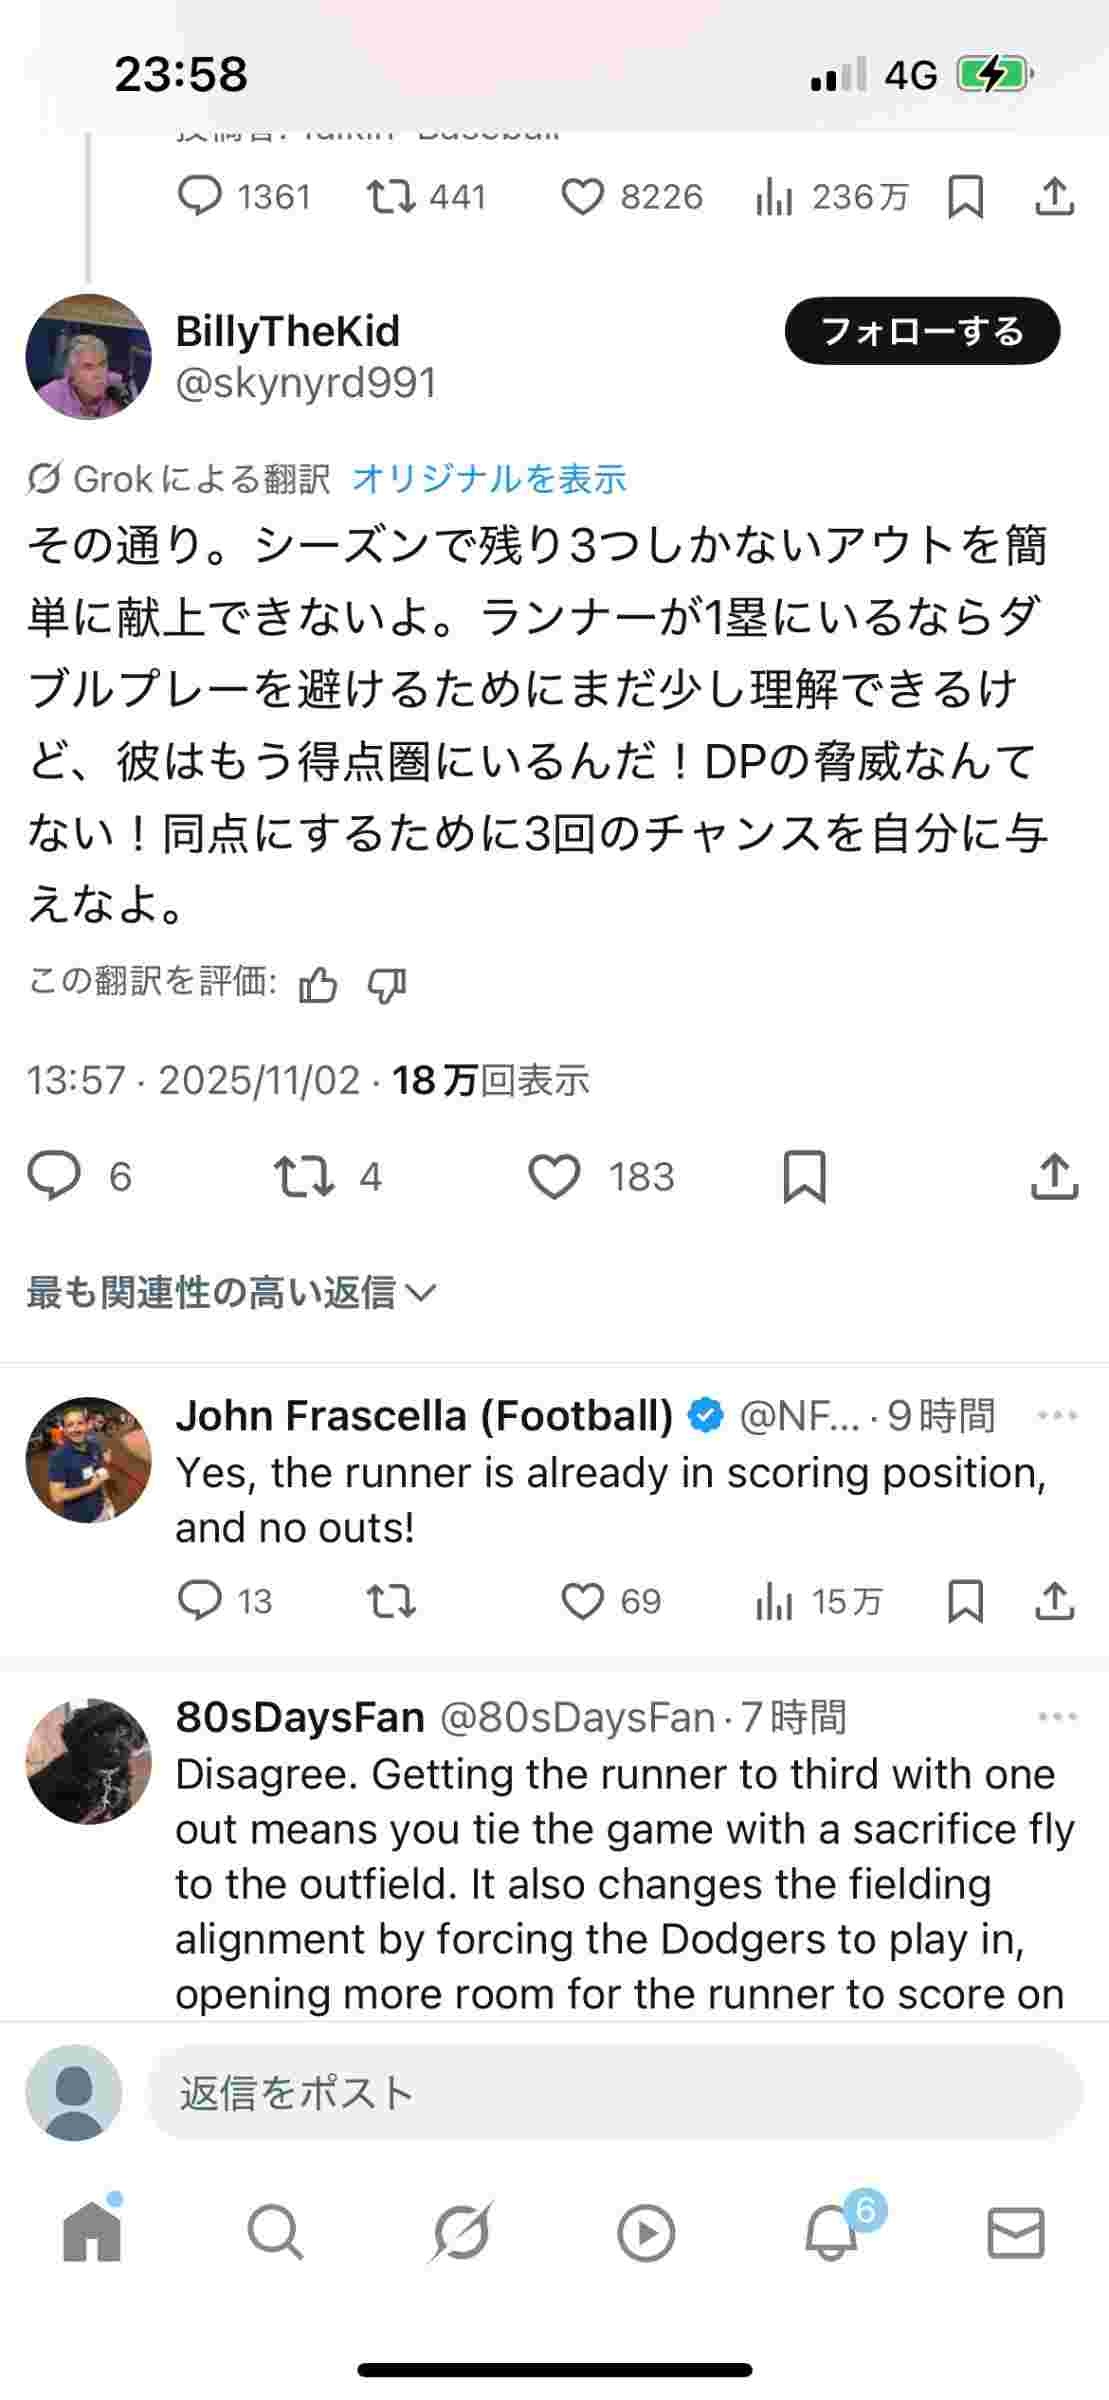Rate the translation thumbs up
The height and width of the screenshot is (2400, 1109).
pyautogui.click(x=318, y=985)
